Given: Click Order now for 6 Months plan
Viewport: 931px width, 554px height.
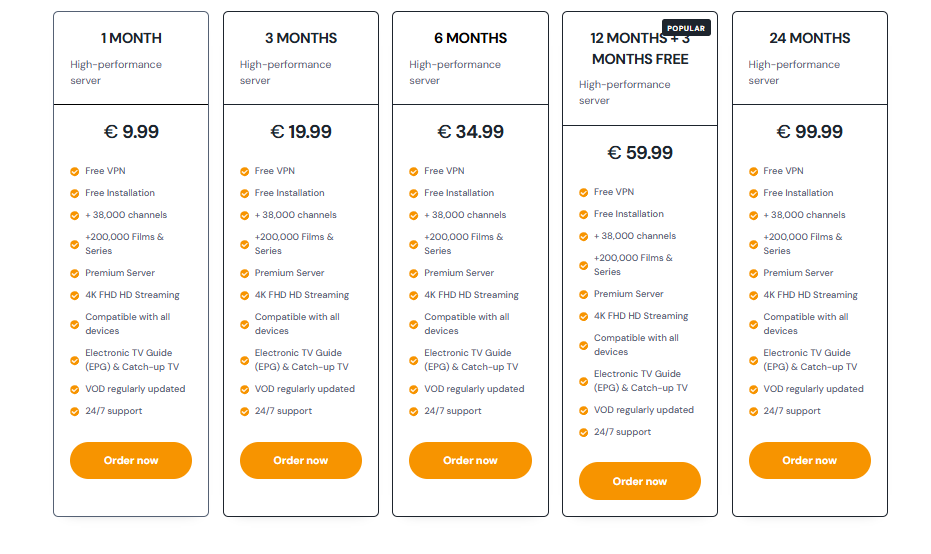Looking at the screenshot, I should coord(470,460).
